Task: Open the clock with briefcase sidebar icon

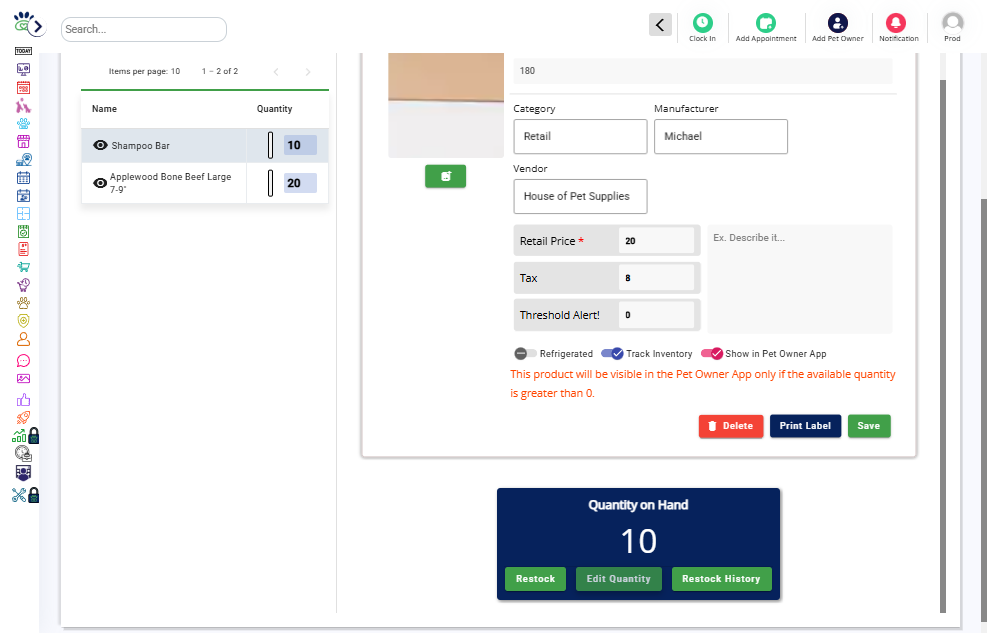Action: pos(23,453)
